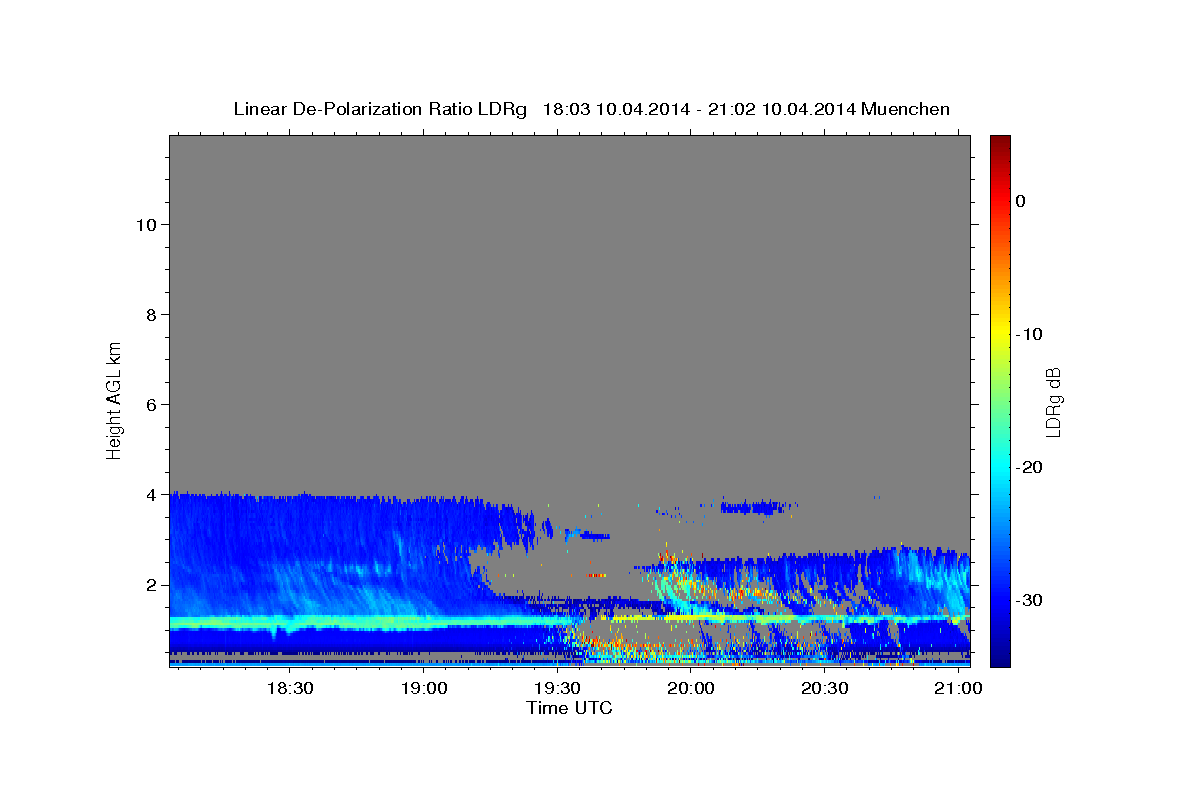
Task: Click the colorbar value -30 label
Action: coord(1030,600)
